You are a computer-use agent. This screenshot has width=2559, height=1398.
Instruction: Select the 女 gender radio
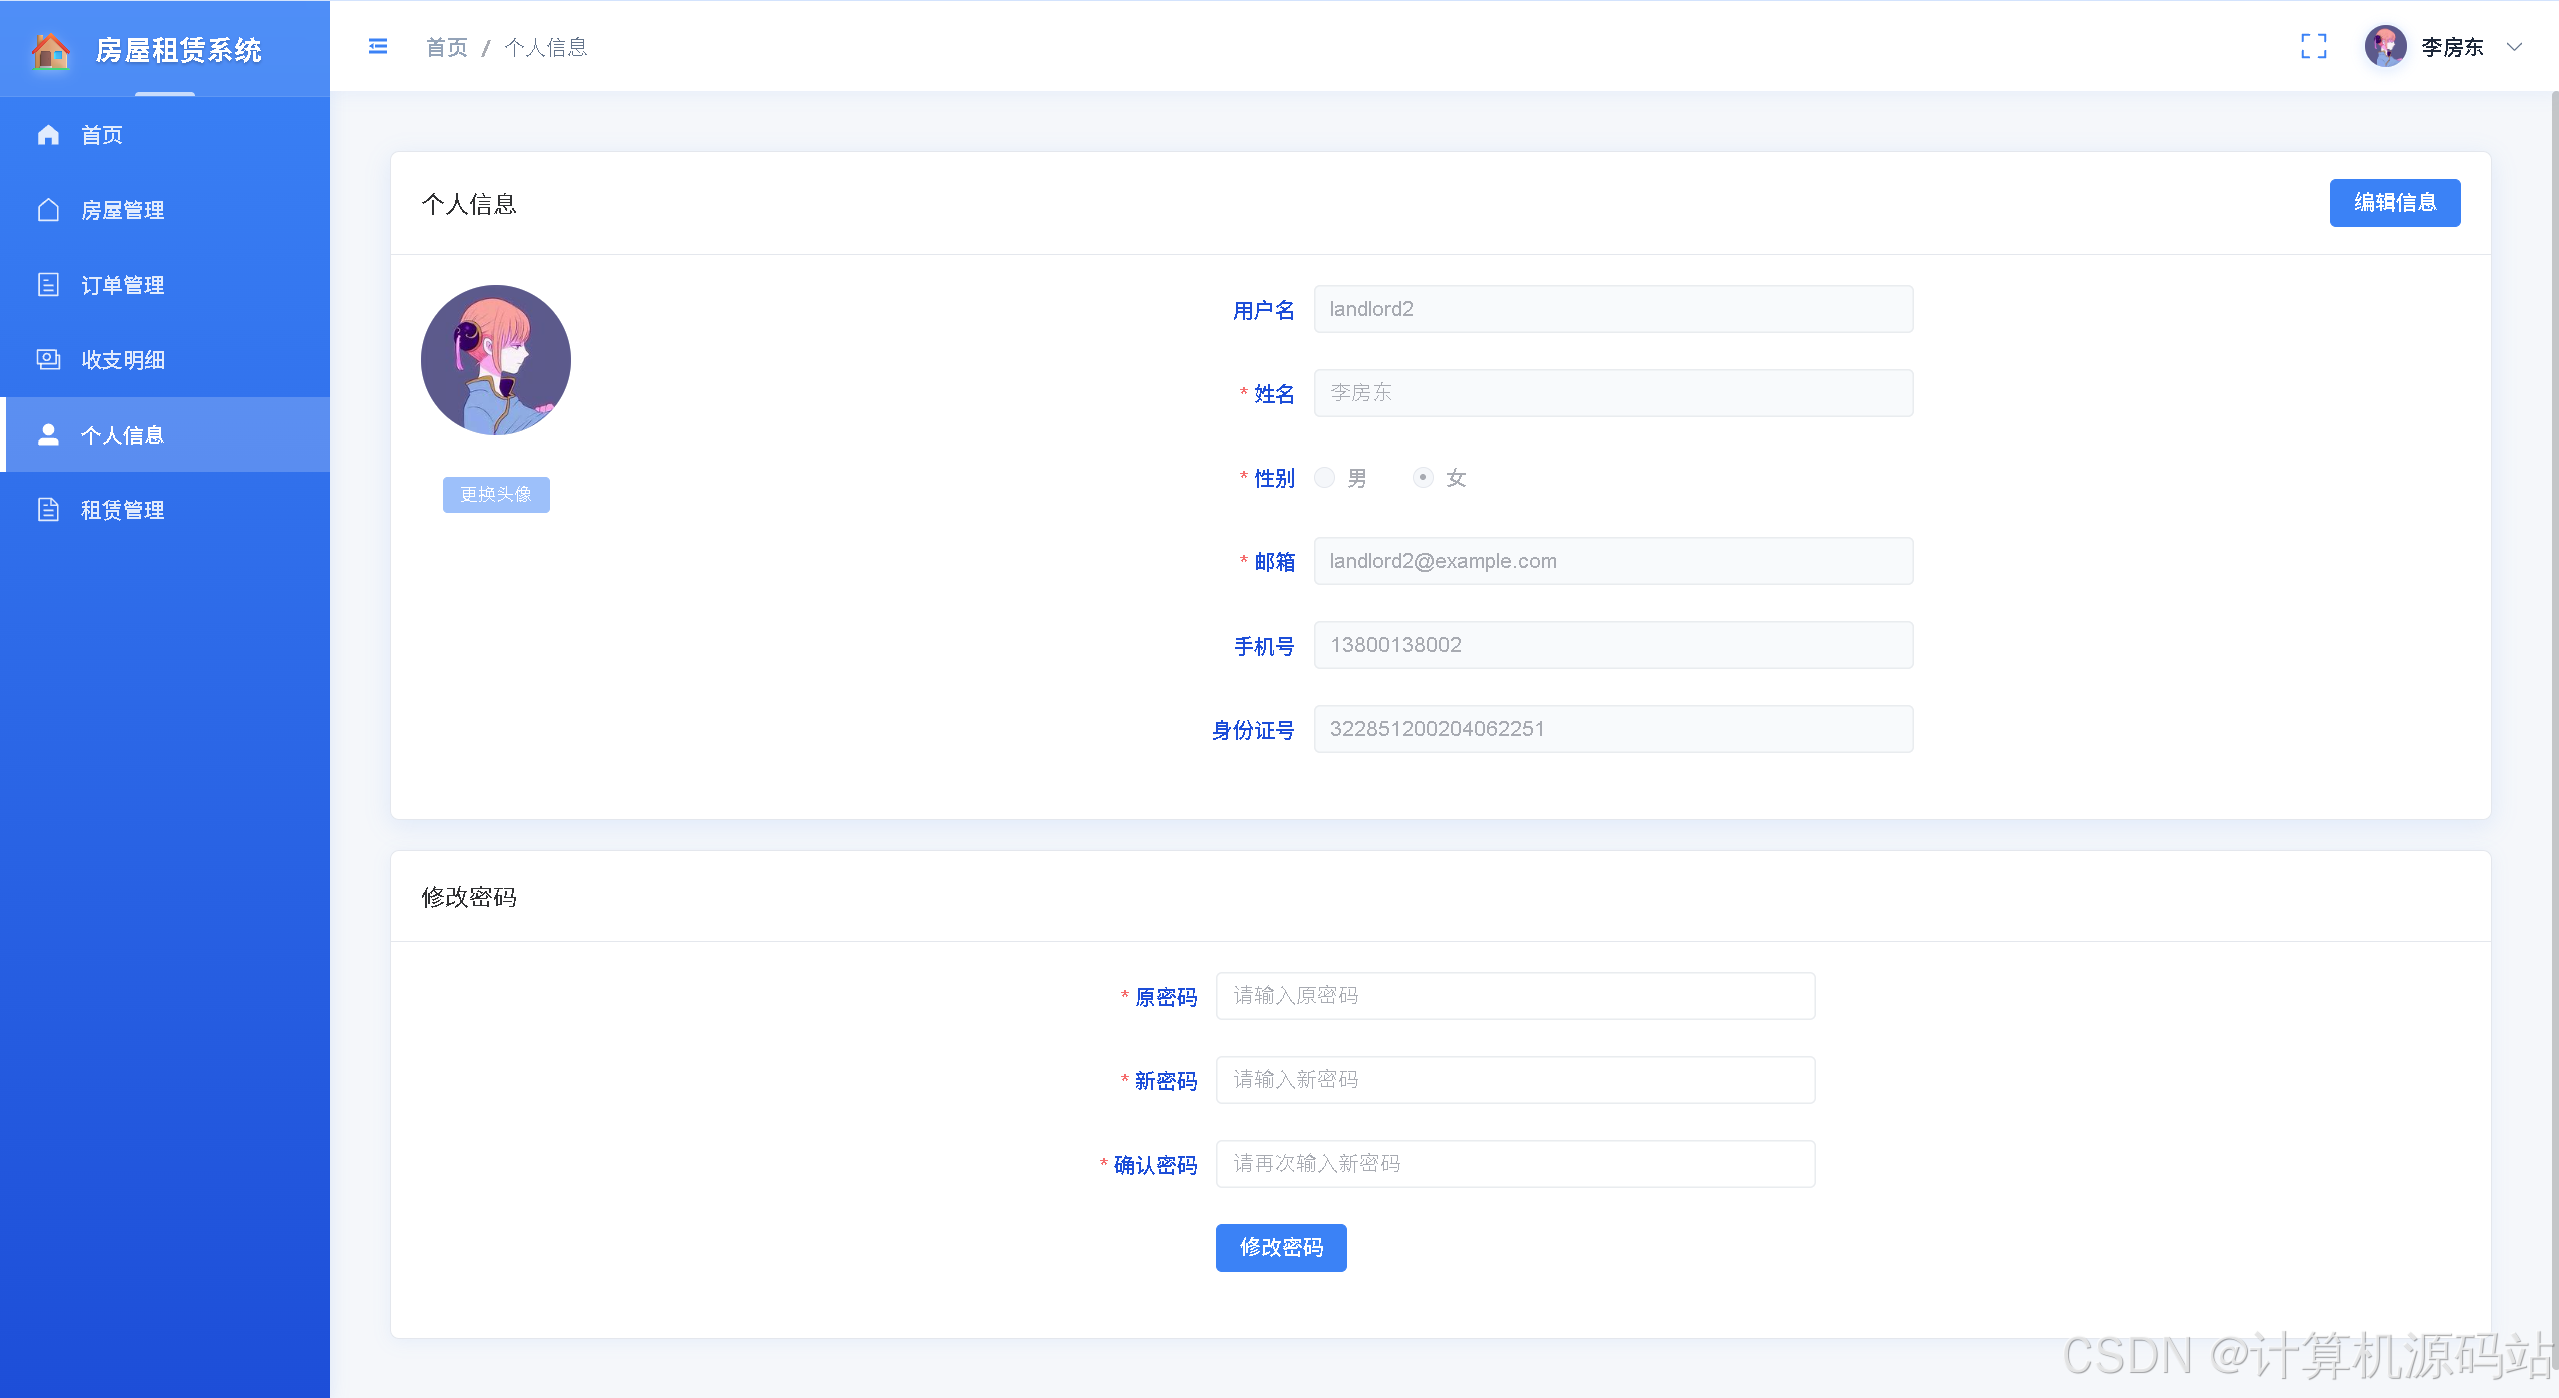pos(1423,478)
